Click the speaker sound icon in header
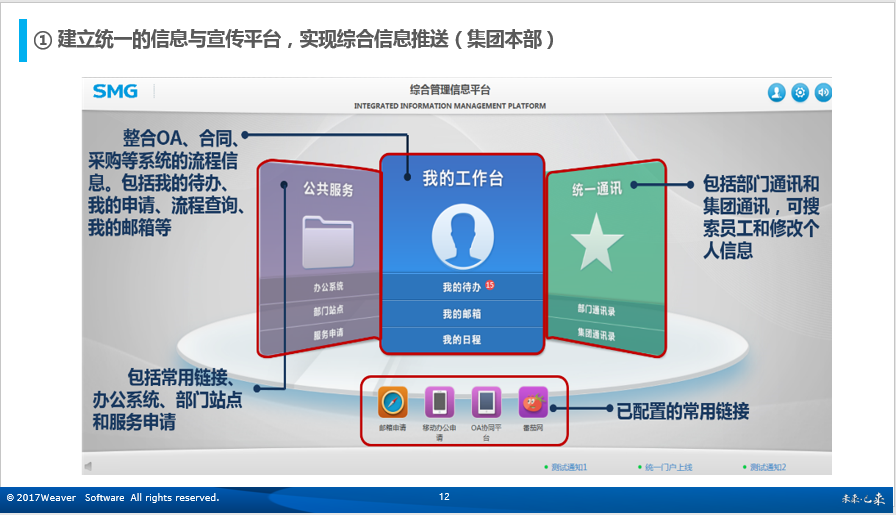This screenshot has height=515, width=896. (x=823, y=93)
